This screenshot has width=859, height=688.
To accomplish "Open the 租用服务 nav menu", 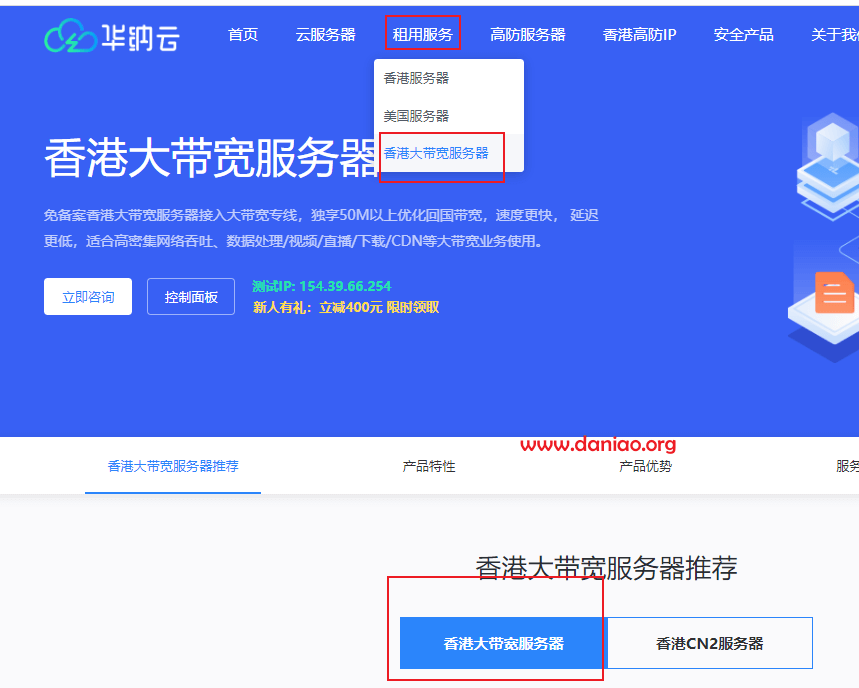I will click(x=422, y=35).
